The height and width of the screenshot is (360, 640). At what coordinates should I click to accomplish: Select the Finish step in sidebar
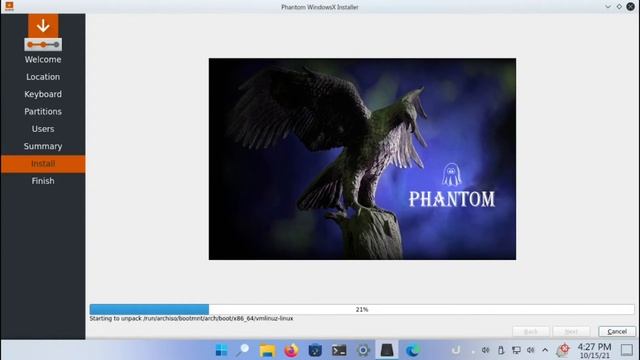(x=43, y=181)
